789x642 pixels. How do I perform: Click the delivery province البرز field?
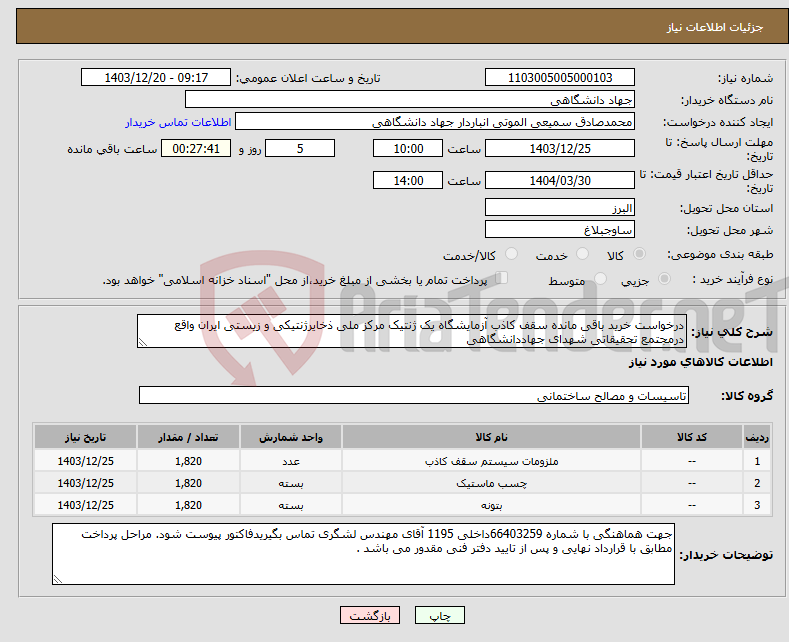point(560,207)
